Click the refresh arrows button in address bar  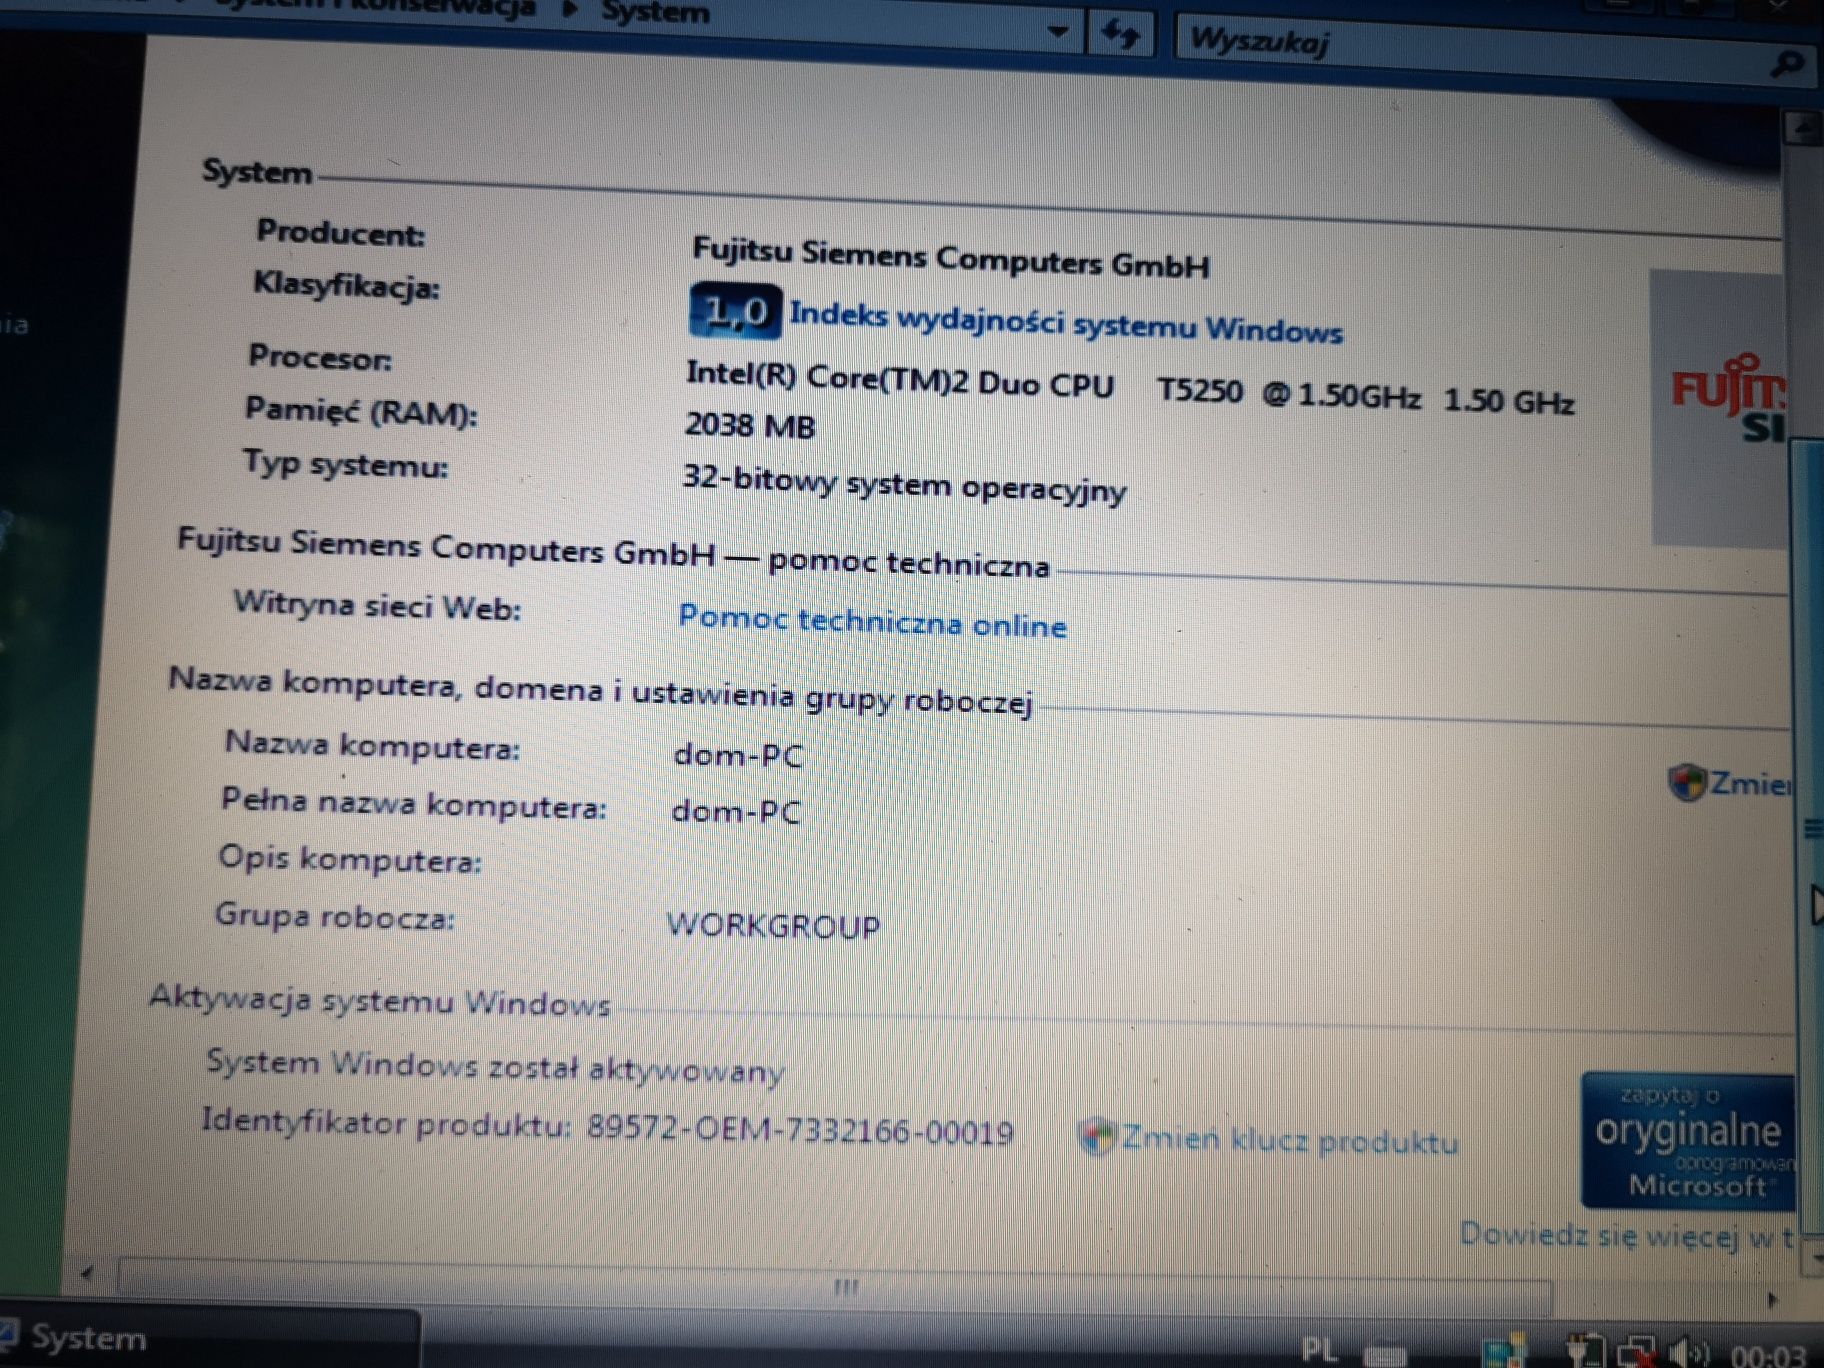[x=1121, y=35]
